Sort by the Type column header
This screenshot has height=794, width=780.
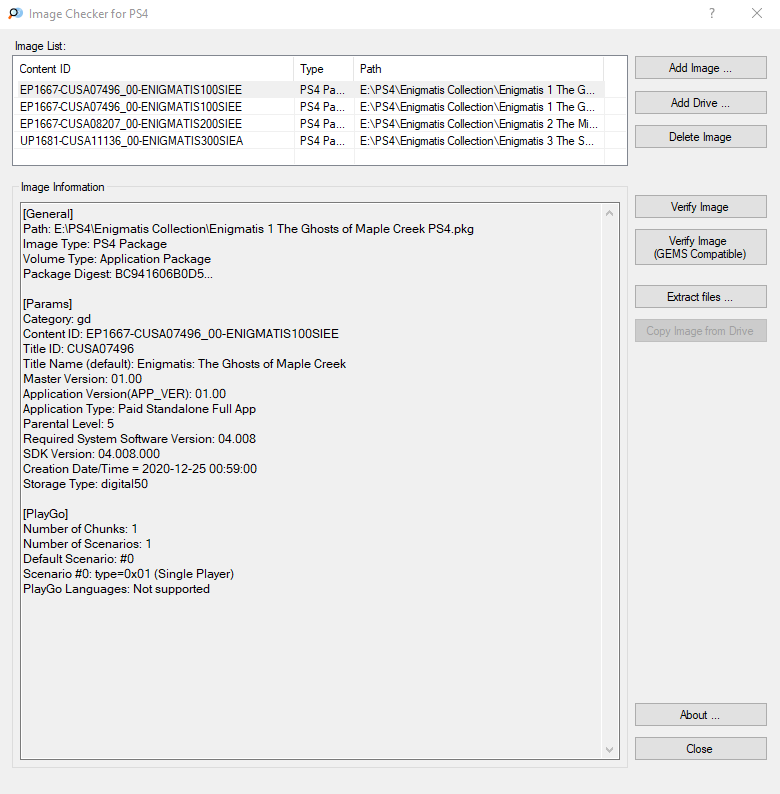324,69
